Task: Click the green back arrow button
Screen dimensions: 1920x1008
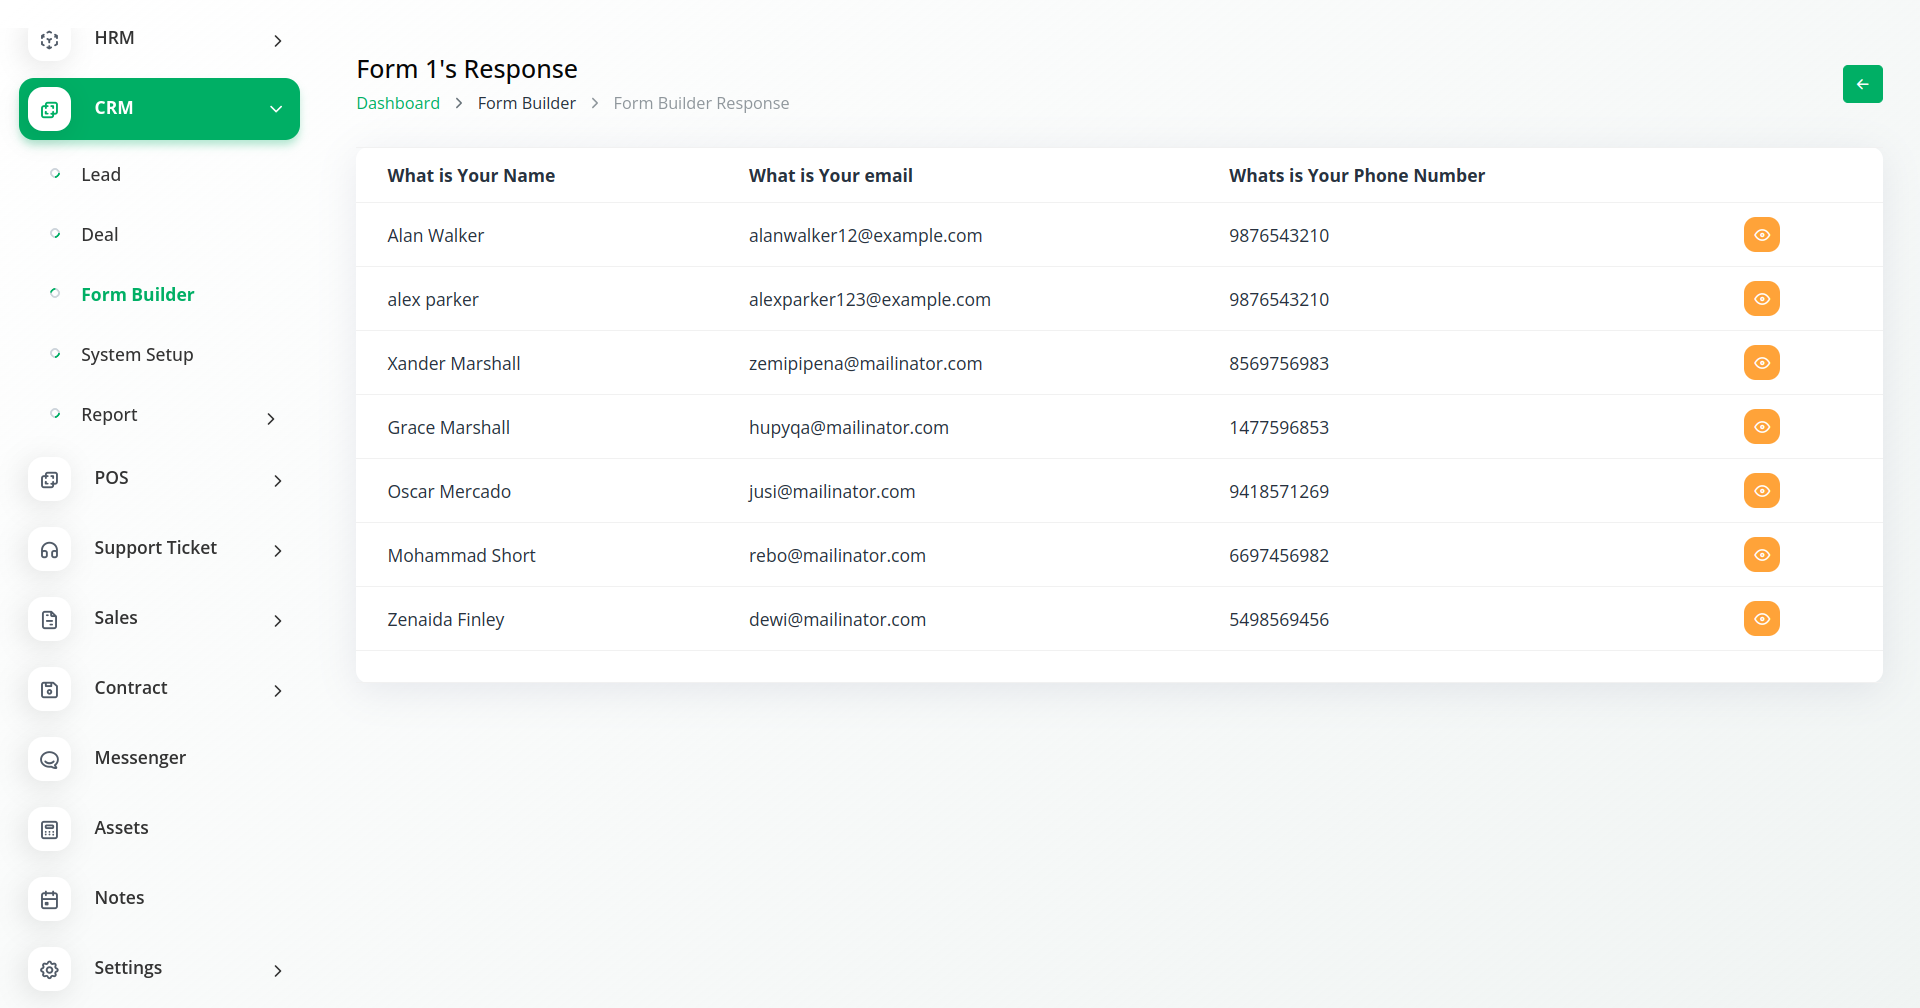Action: (x=1862, y=84)
